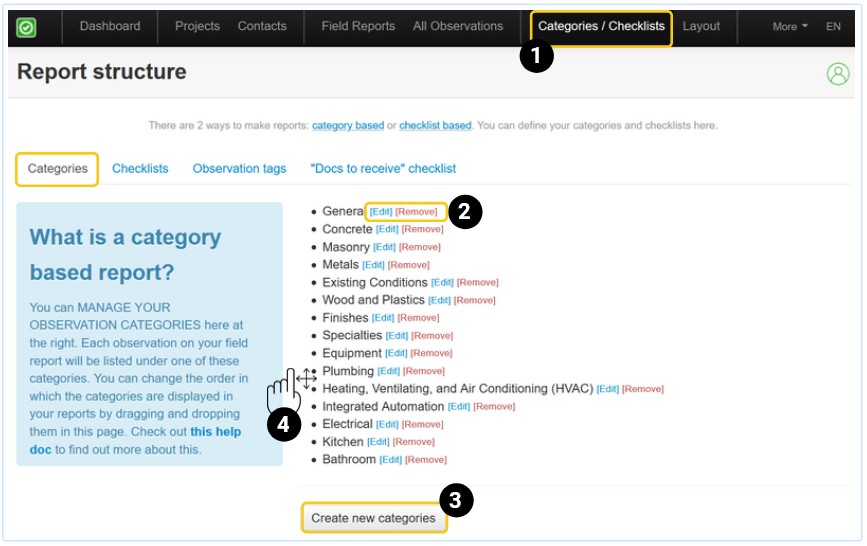The image size is (867, 546).
Task: Remove the Bathroom category
Action: 426,460
